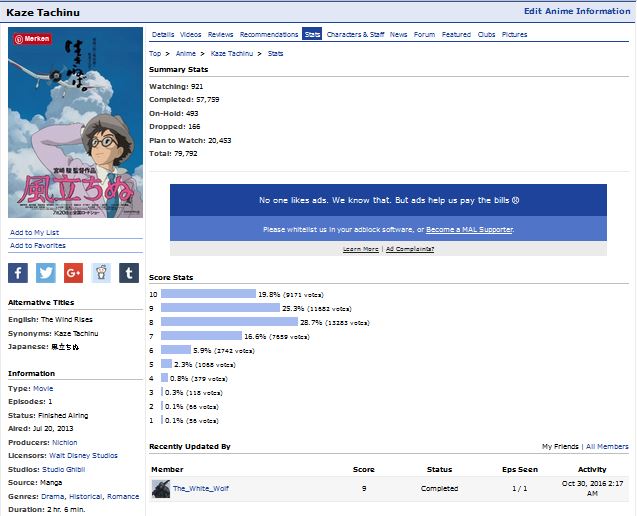637x516 pixels.
Task: Share via Google Plus icon
Action: coord(73,273)
